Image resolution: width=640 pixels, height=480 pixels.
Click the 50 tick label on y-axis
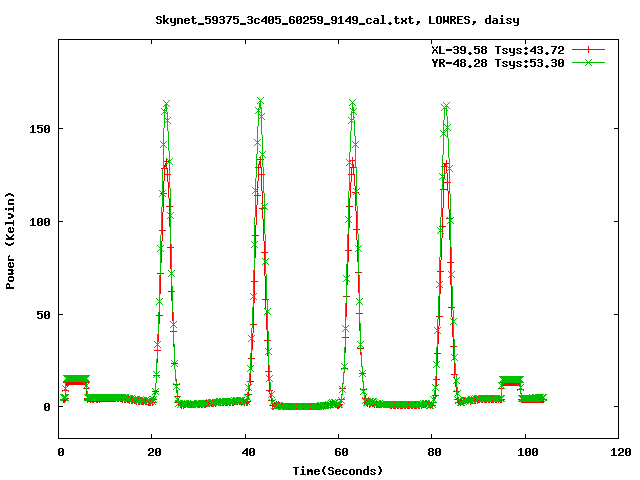coord(44,314)
